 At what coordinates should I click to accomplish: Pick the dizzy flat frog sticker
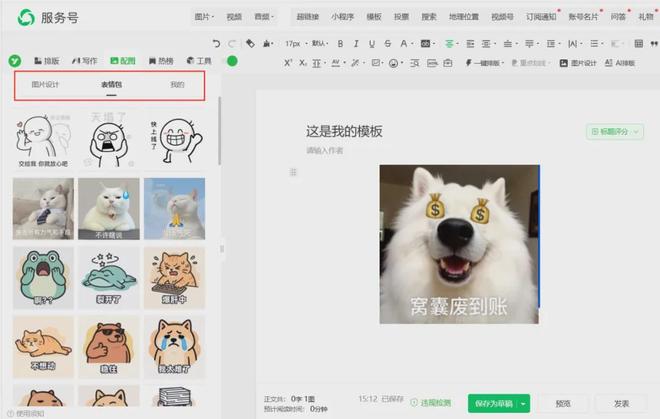pos(109,278)
